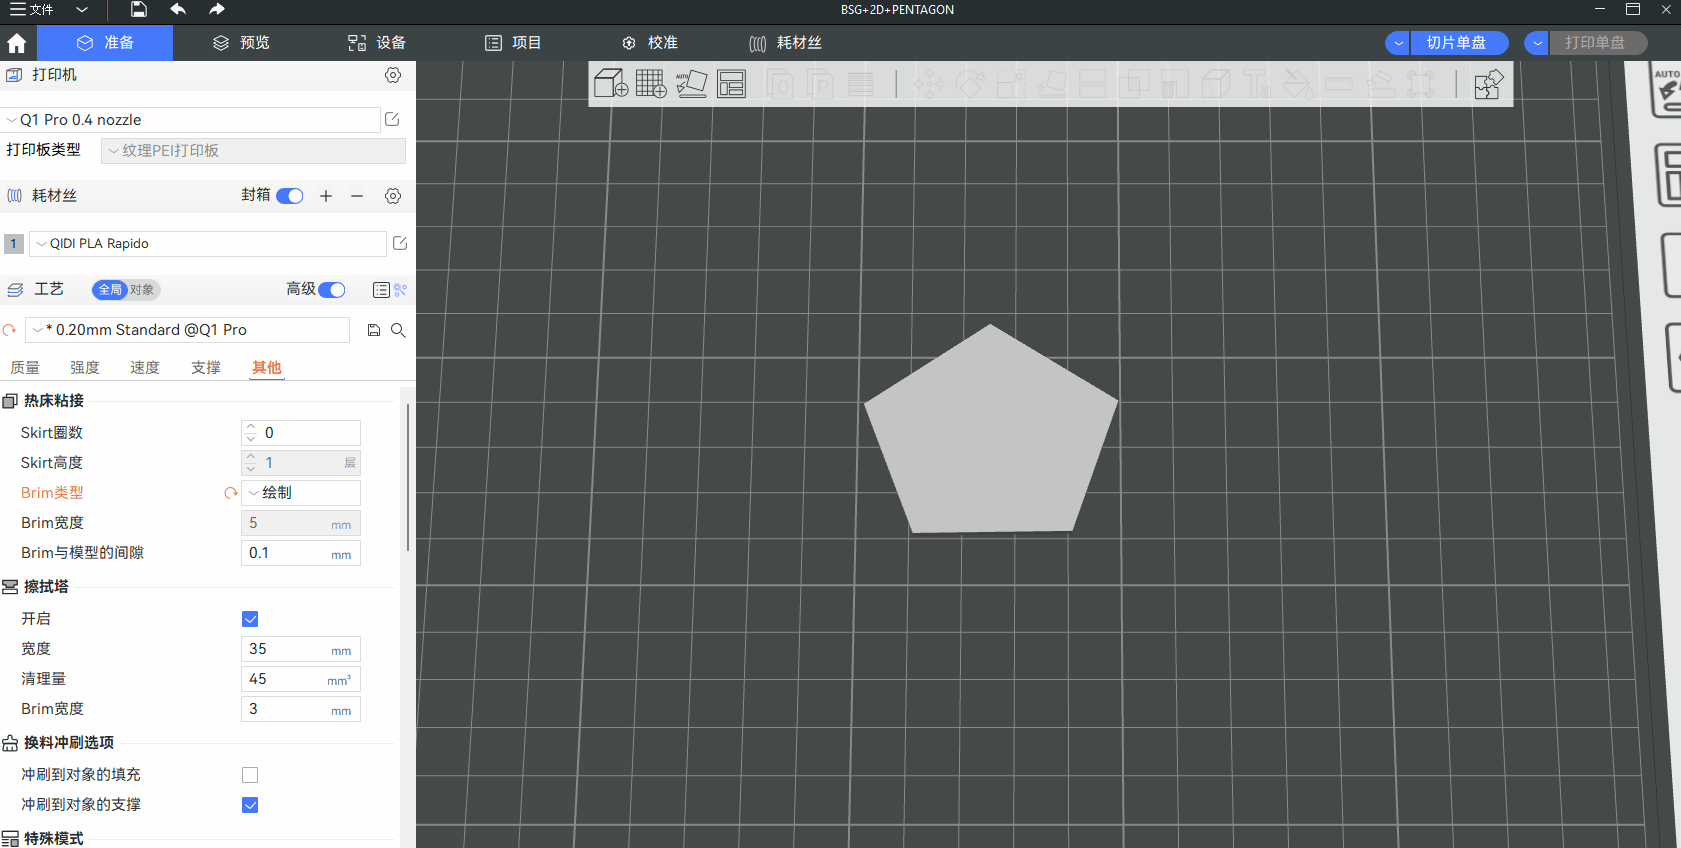
Task: Add a filament with the plus icon
Action: [326, 196]
